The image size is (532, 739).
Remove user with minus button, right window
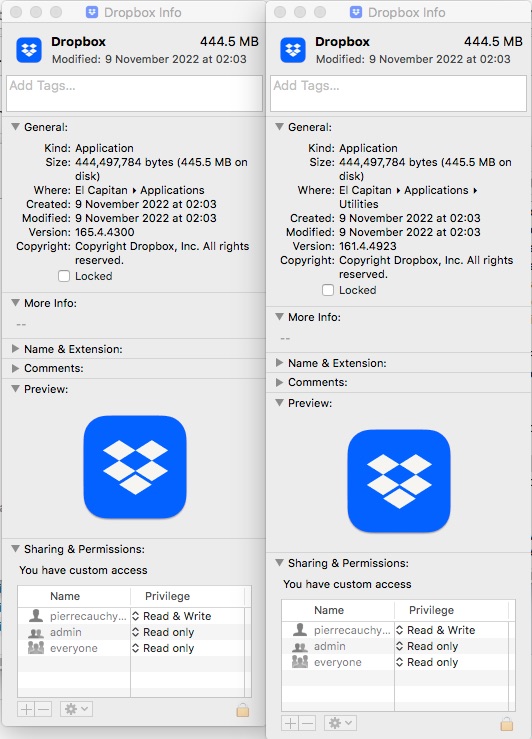click(307, 723)
